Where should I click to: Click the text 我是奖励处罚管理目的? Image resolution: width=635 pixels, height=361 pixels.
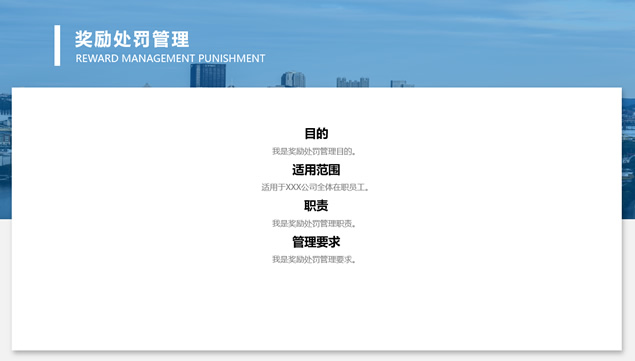[314, 152]
